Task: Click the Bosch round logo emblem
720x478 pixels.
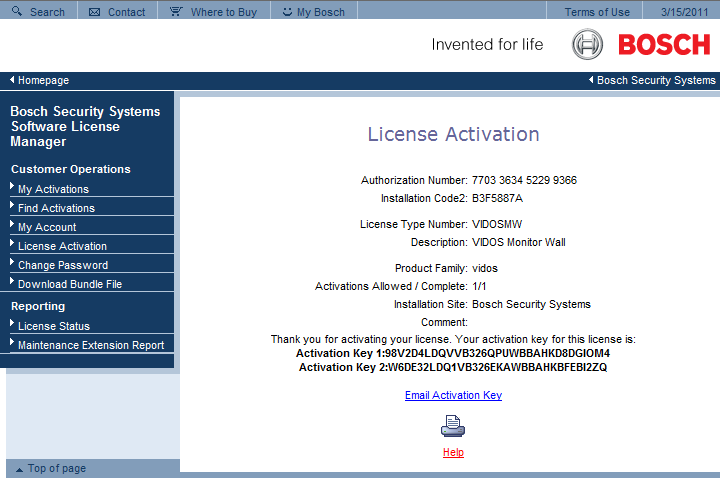Action: pyautogui.click(x=587, y=44)
